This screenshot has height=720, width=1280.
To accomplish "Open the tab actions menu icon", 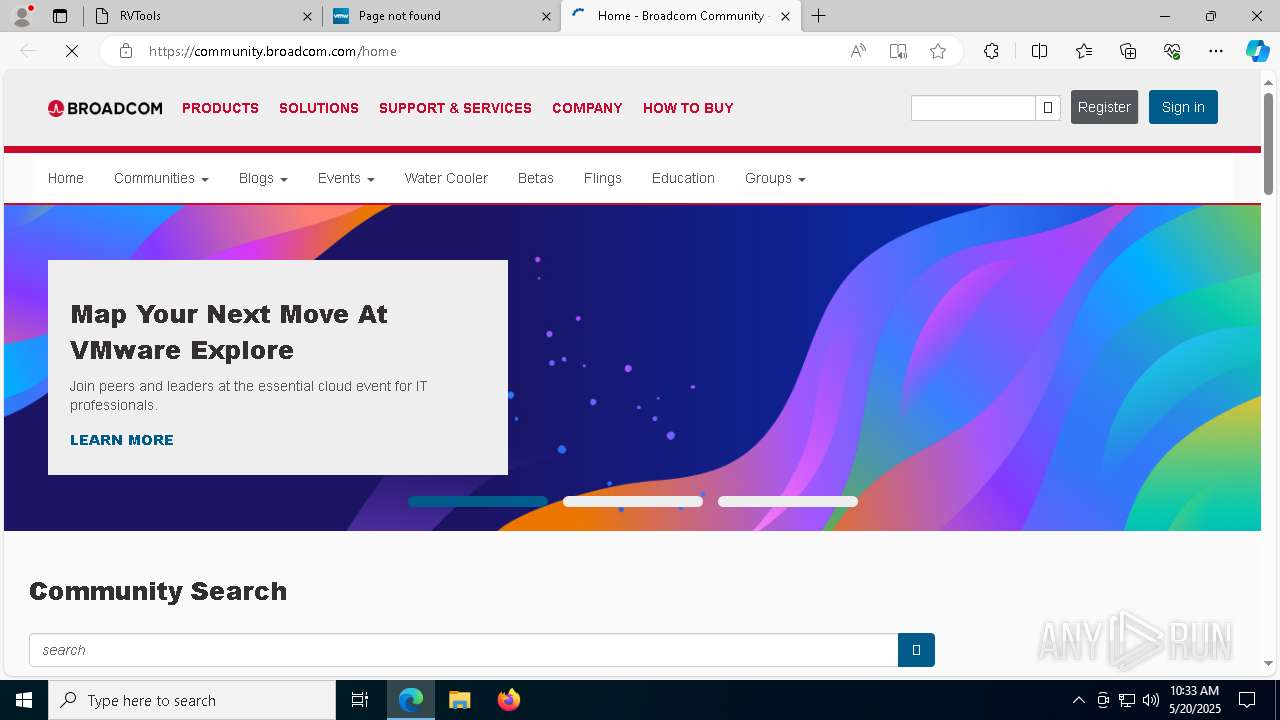I will point(60,16).
